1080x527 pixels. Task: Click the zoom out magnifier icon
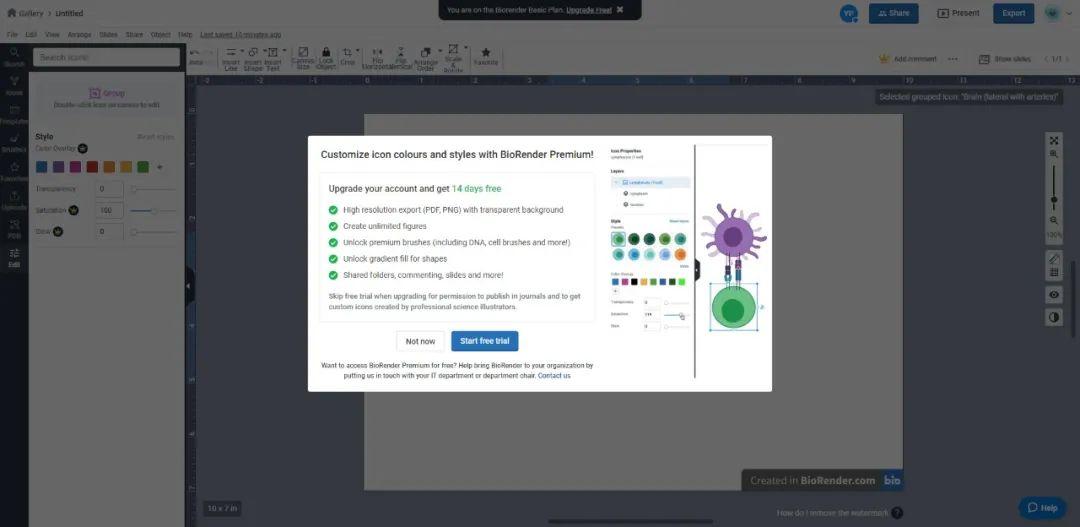(1054, 220)
